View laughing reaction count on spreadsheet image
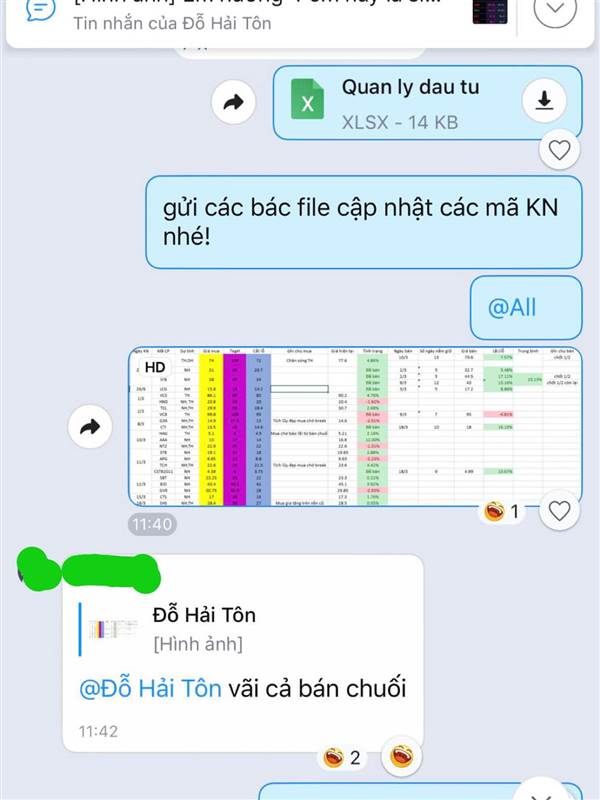600x800 pixels. (x=502, y=511)
